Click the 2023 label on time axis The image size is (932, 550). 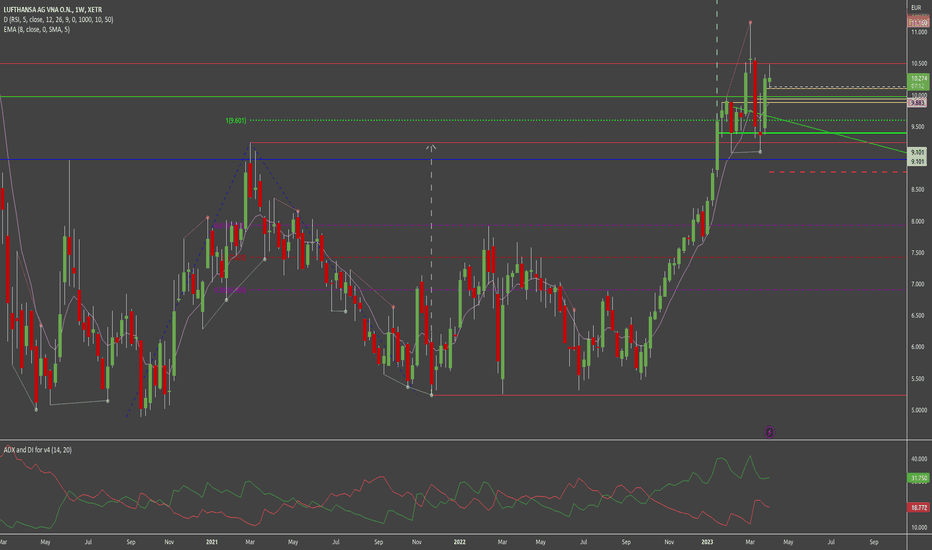[x=707, y=542]
